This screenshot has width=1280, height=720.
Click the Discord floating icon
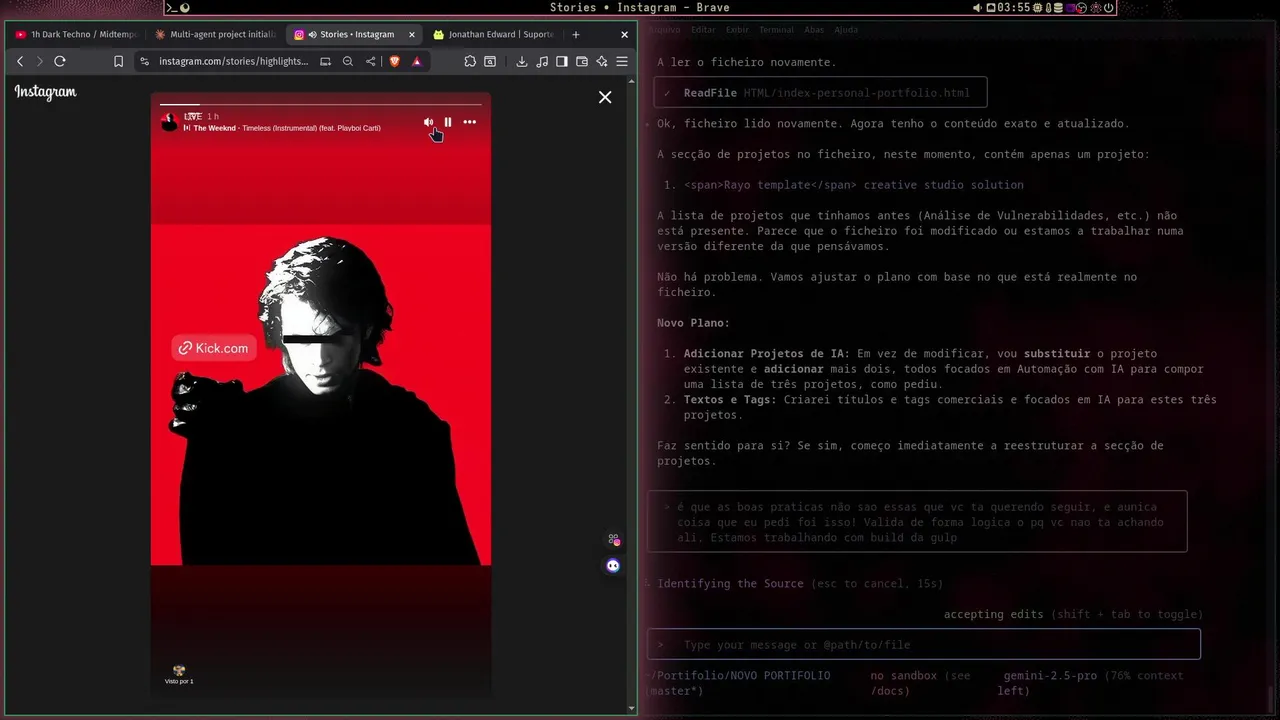pyautogui.click(x=613, y=565)
